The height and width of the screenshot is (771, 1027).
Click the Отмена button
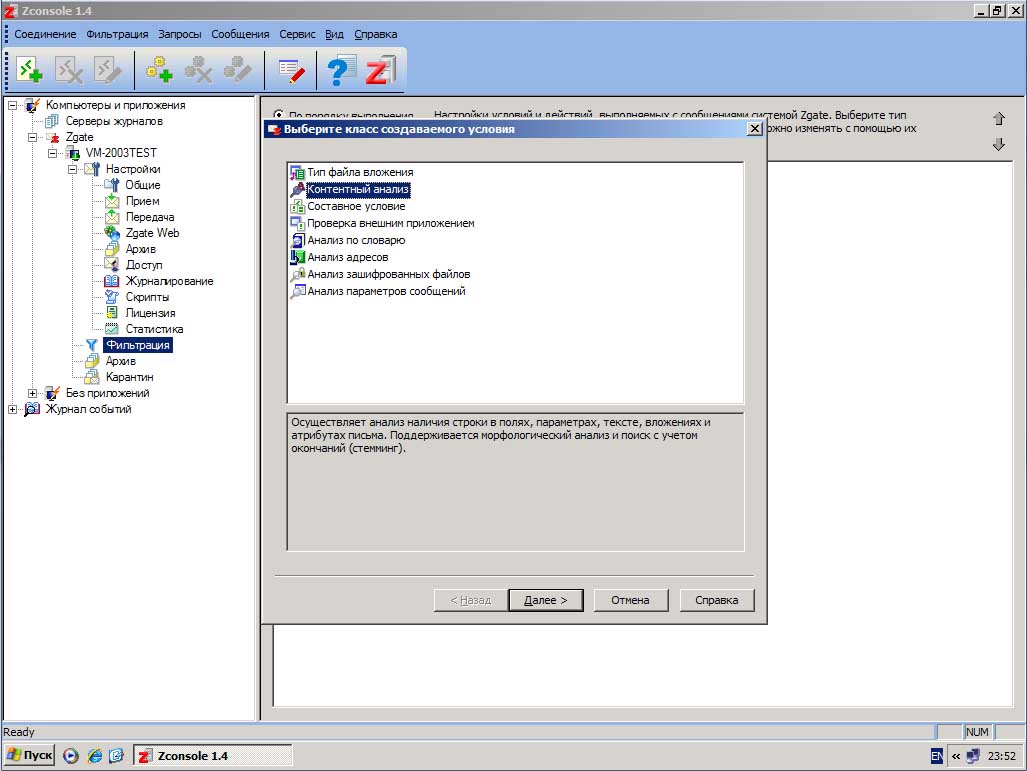point(631,600)
